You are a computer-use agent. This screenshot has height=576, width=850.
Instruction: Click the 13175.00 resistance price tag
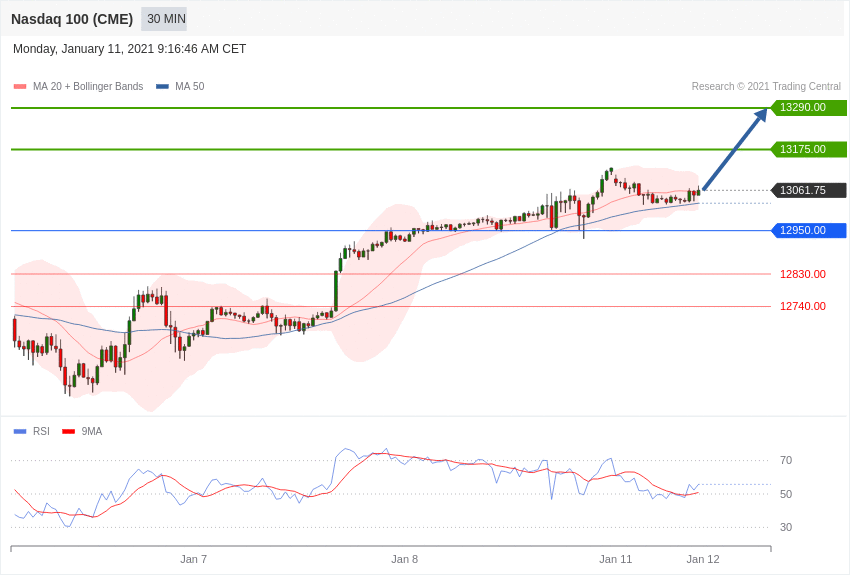click(808, 149)
